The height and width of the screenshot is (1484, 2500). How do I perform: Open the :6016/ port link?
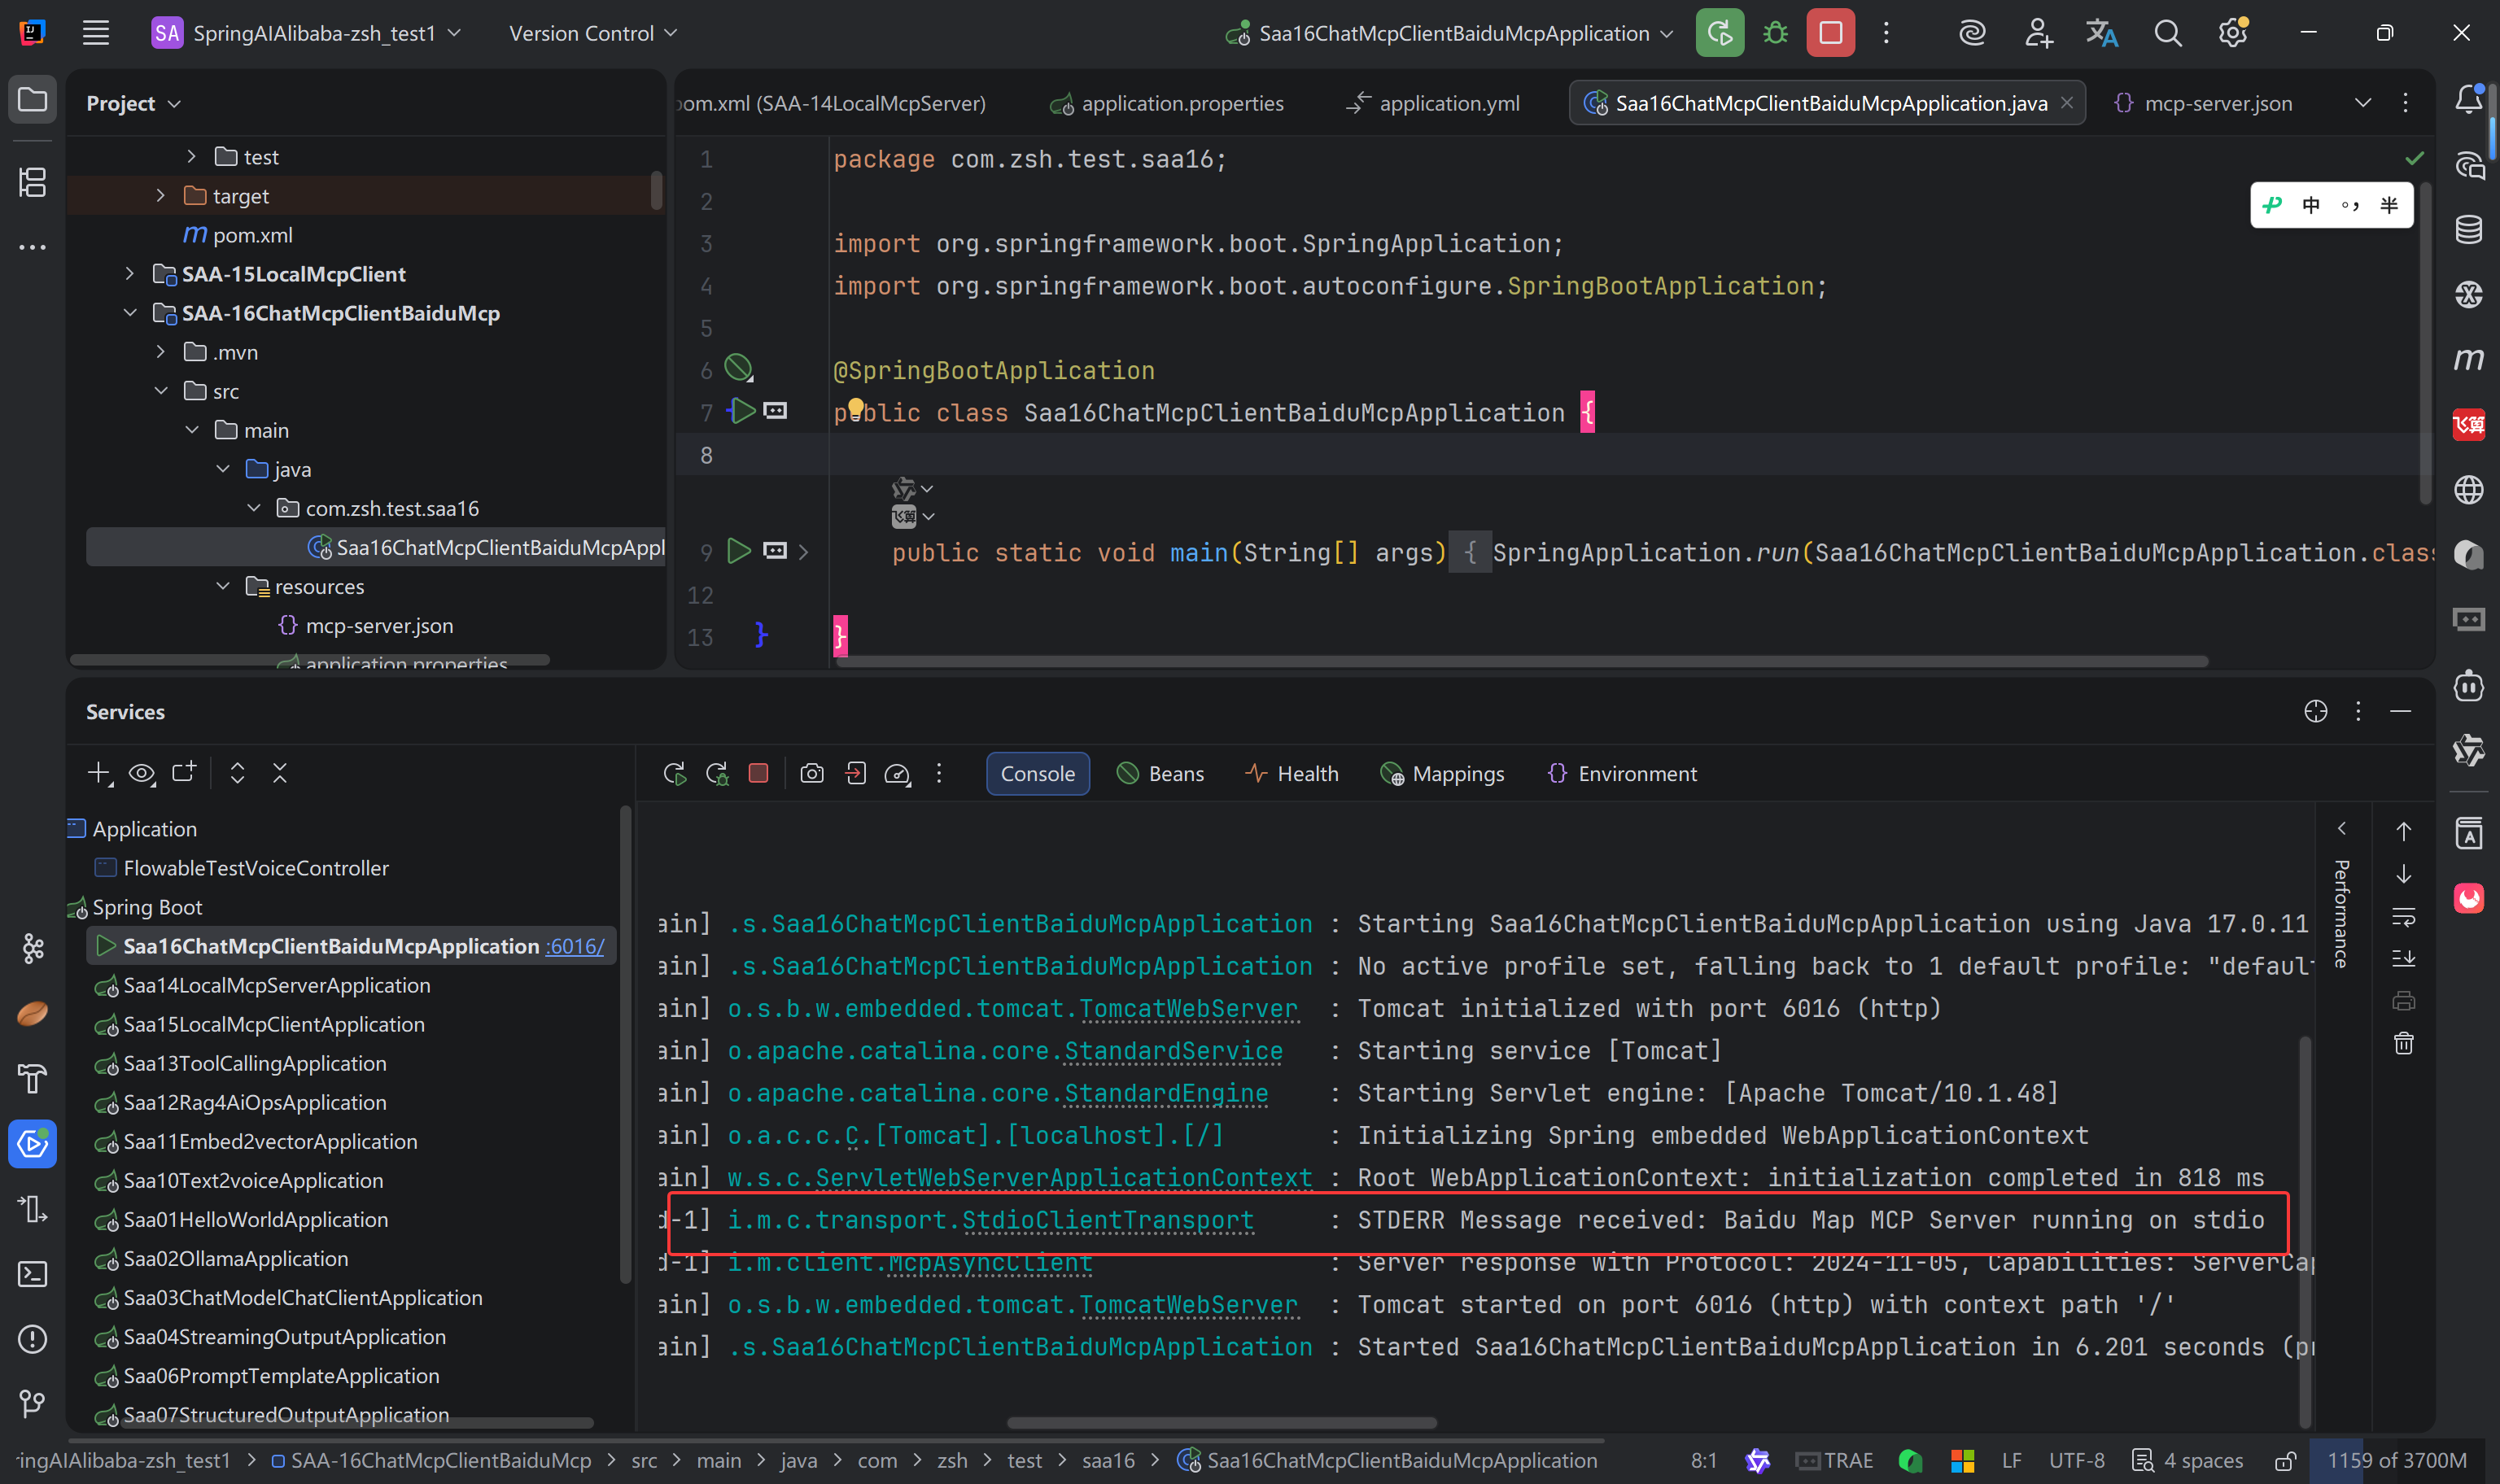point(575,946)
